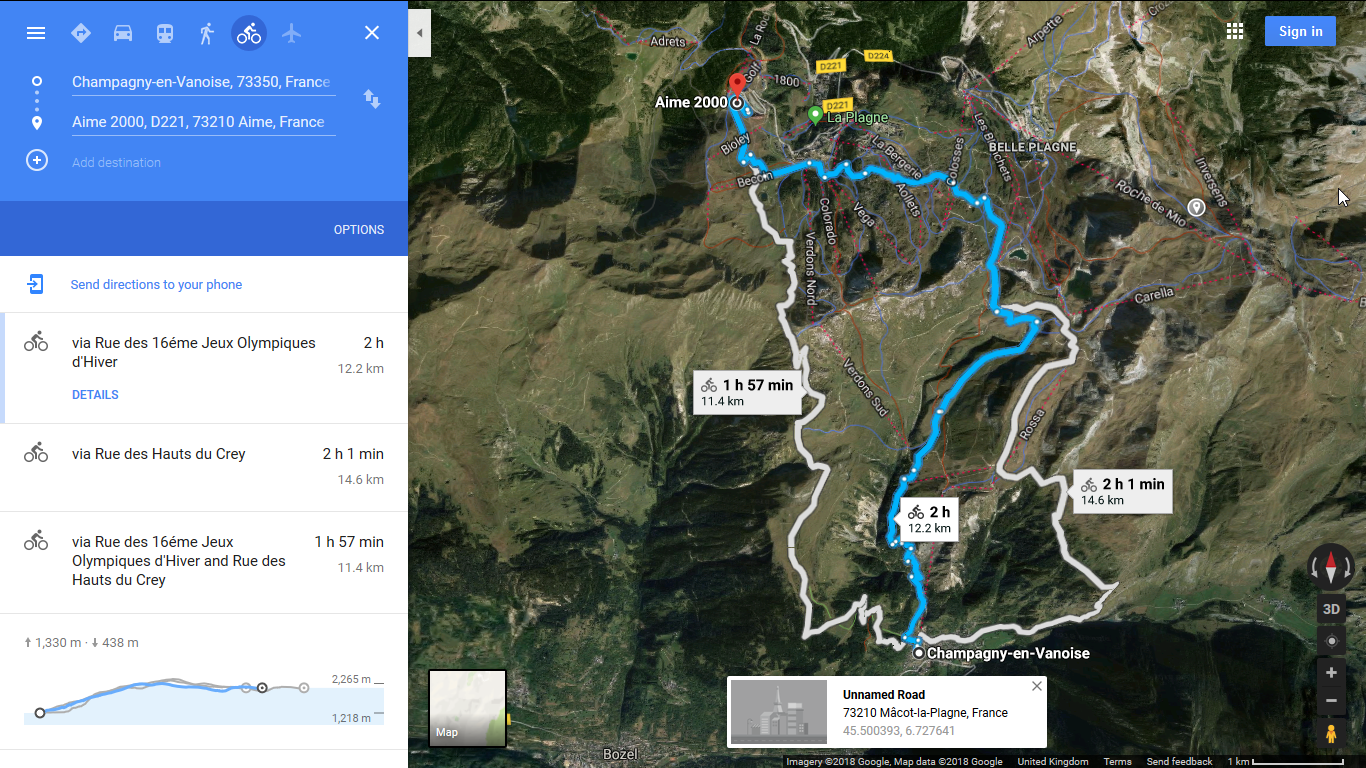1366x768 pixels.
Task: Reset map compass to north
Action: [x=1331, y=567]
